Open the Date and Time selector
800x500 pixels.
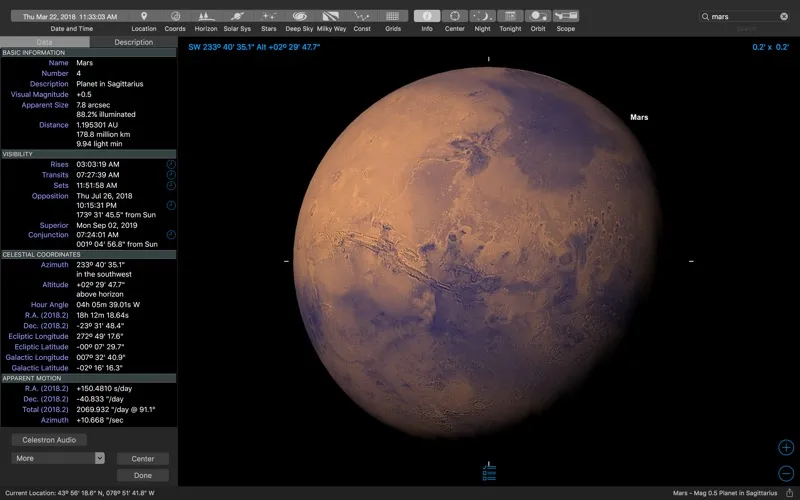pyautogui.click(x=70, y=17)
